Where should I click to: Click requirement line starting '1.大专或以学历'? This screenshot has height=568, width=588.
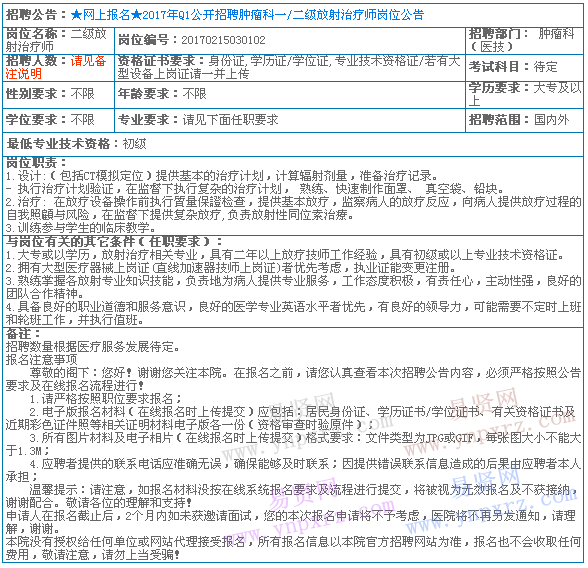click(x=285, y=255)
